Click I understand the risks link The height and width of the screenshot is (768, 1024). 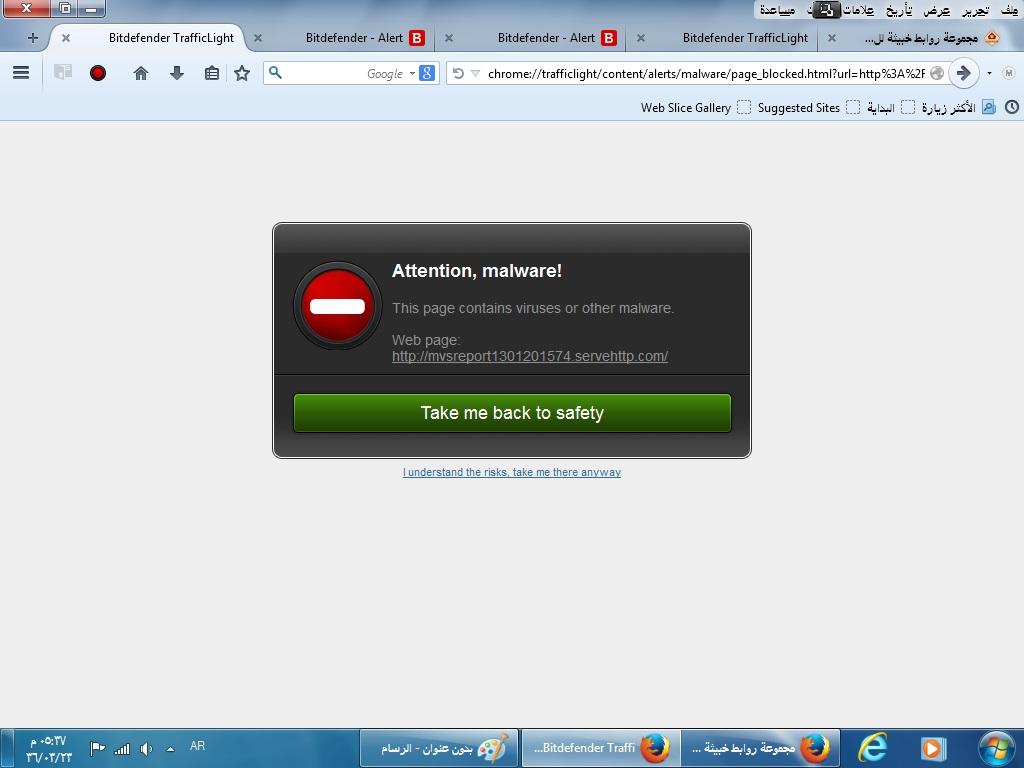click(512, 472)
